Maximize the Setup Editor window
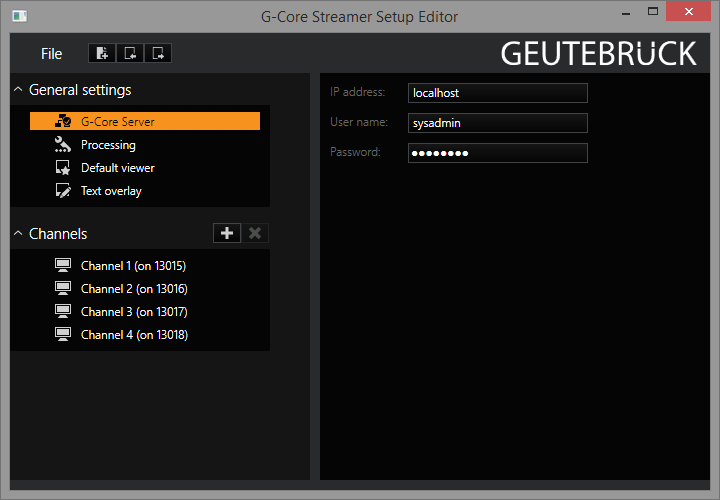 point(653,11)
